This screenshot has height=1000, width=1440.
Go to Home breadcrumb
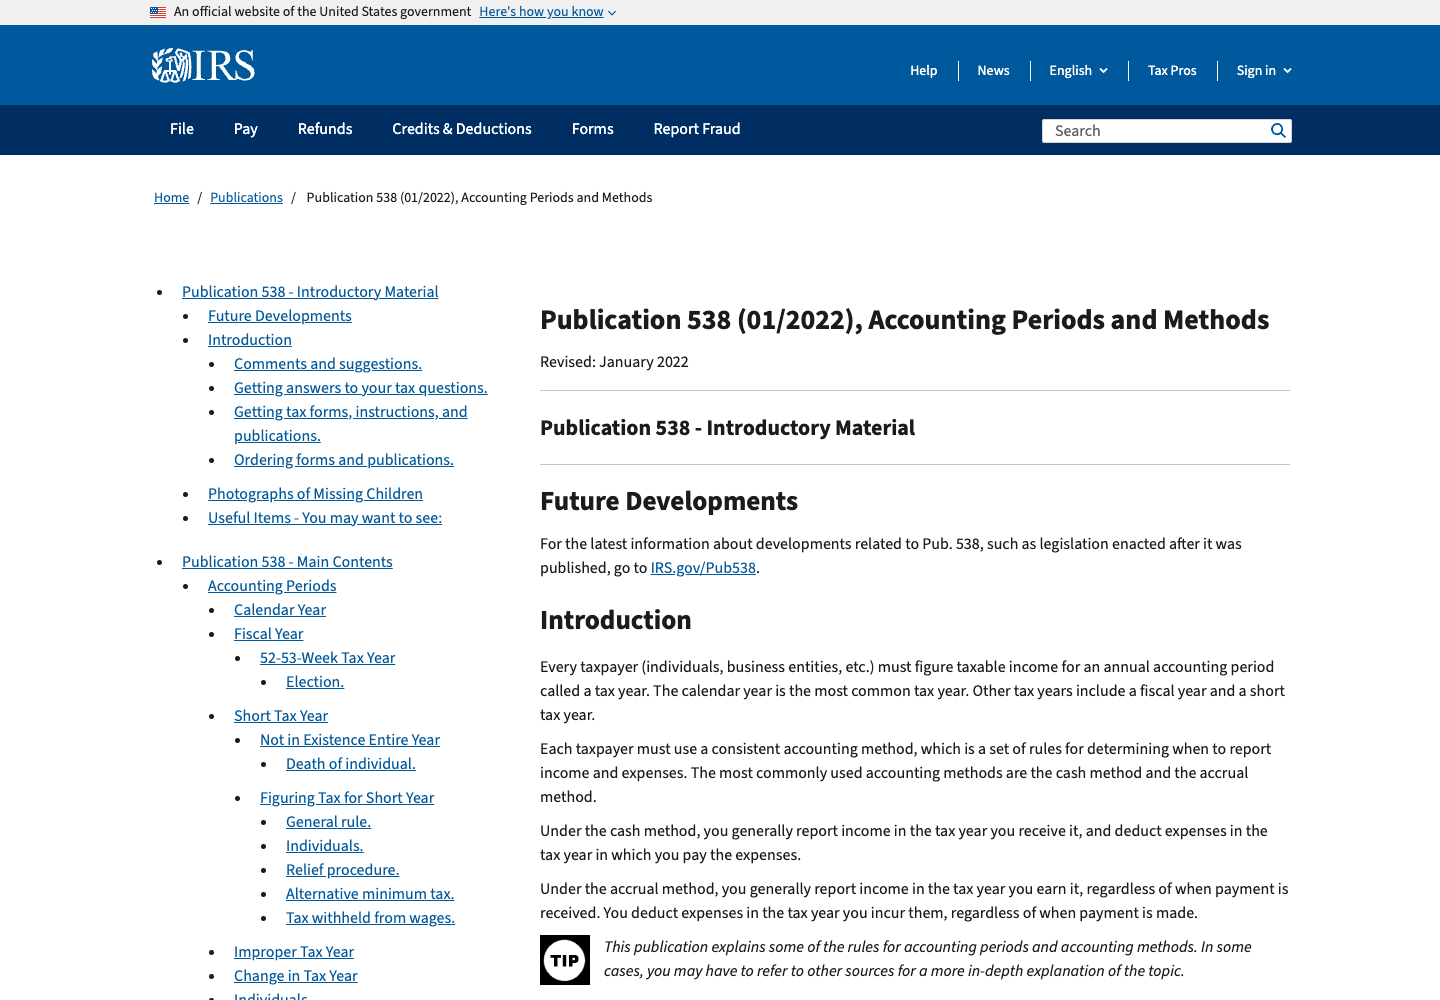[171, 198]
